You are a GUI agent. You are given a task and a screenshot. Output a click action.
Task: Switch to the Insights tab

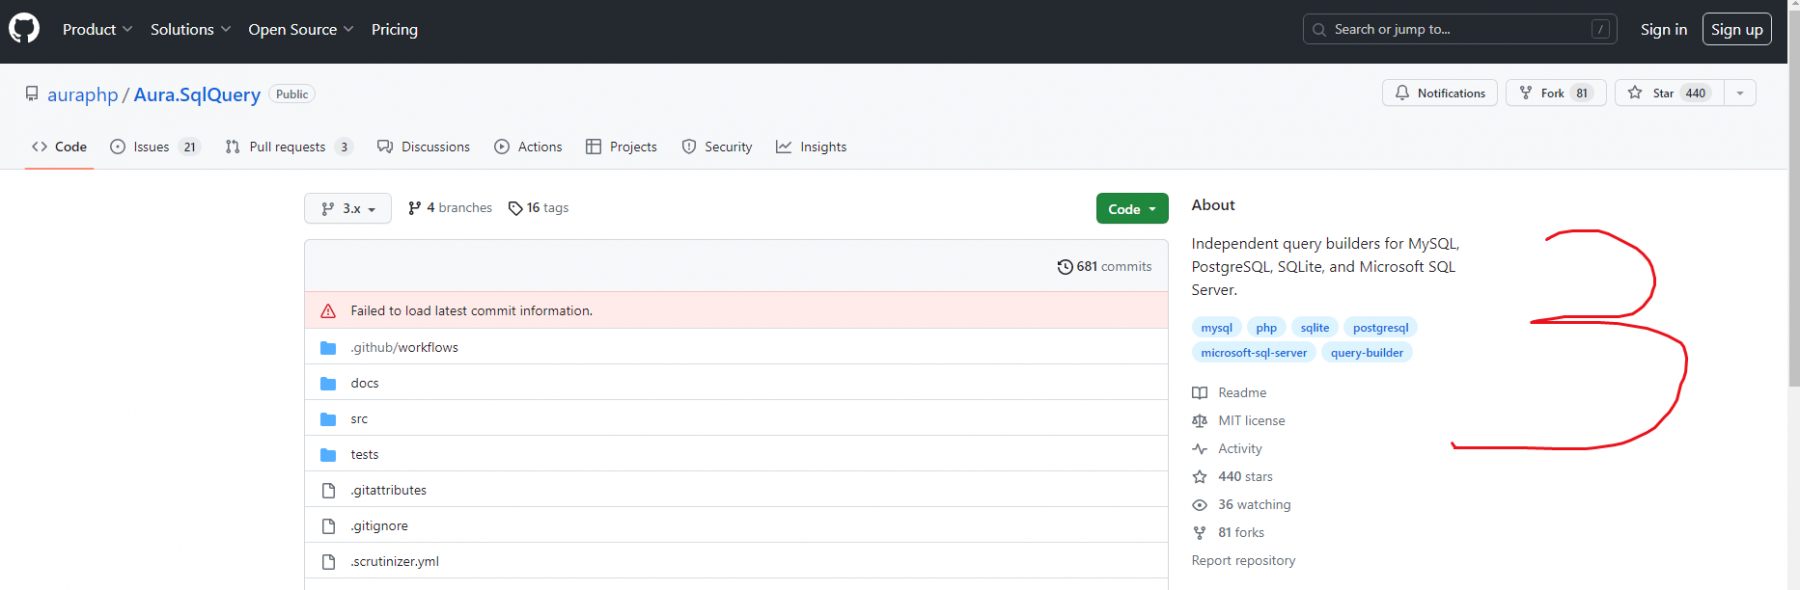[811, 147]
